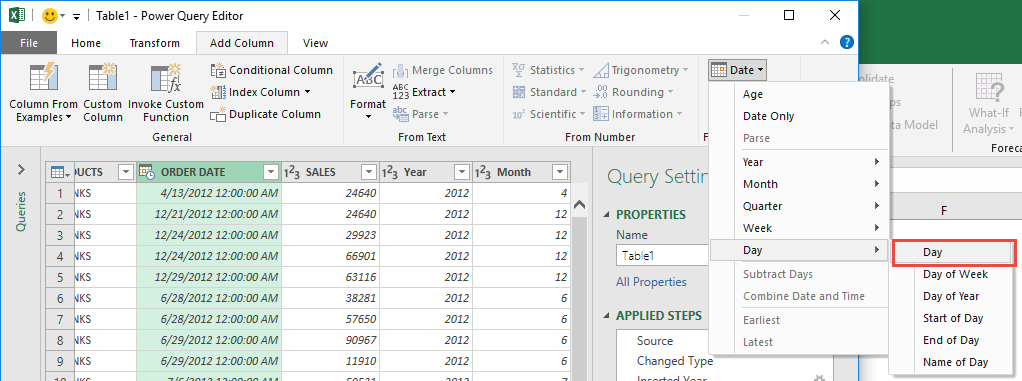Open the Week submenu
This screenshot has width=1022, height=381.
[798, 229]
